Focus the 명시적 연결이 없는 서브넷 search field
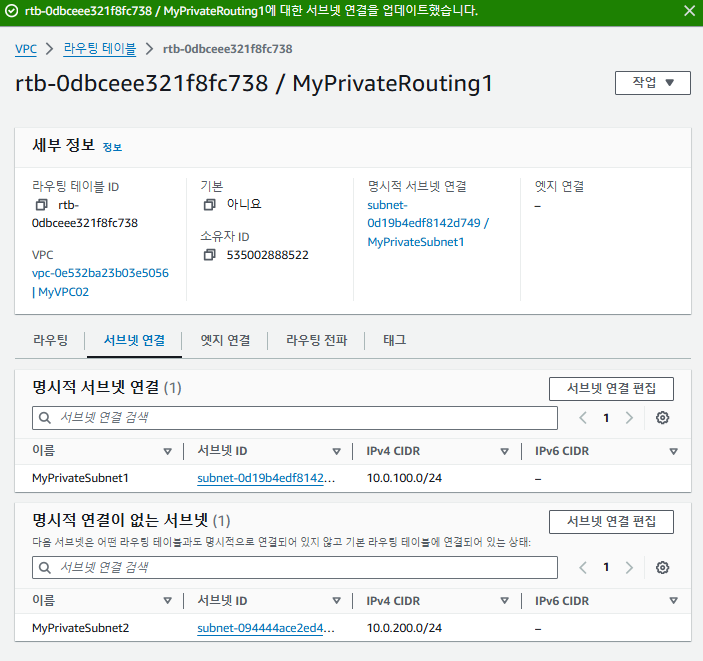703x661 pixels. tap(295, 568)
